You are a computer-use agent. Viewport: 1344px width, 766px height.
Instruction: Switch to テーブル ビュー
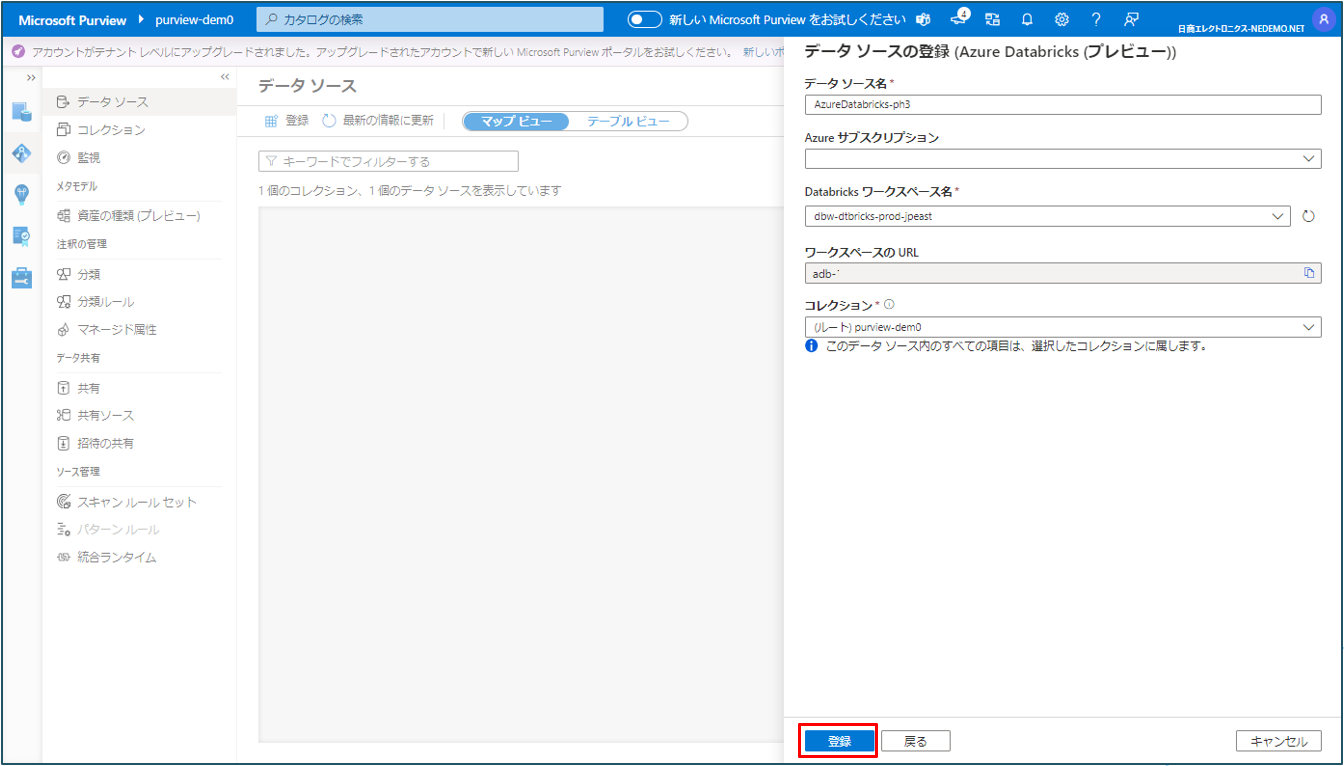point(628,121)
